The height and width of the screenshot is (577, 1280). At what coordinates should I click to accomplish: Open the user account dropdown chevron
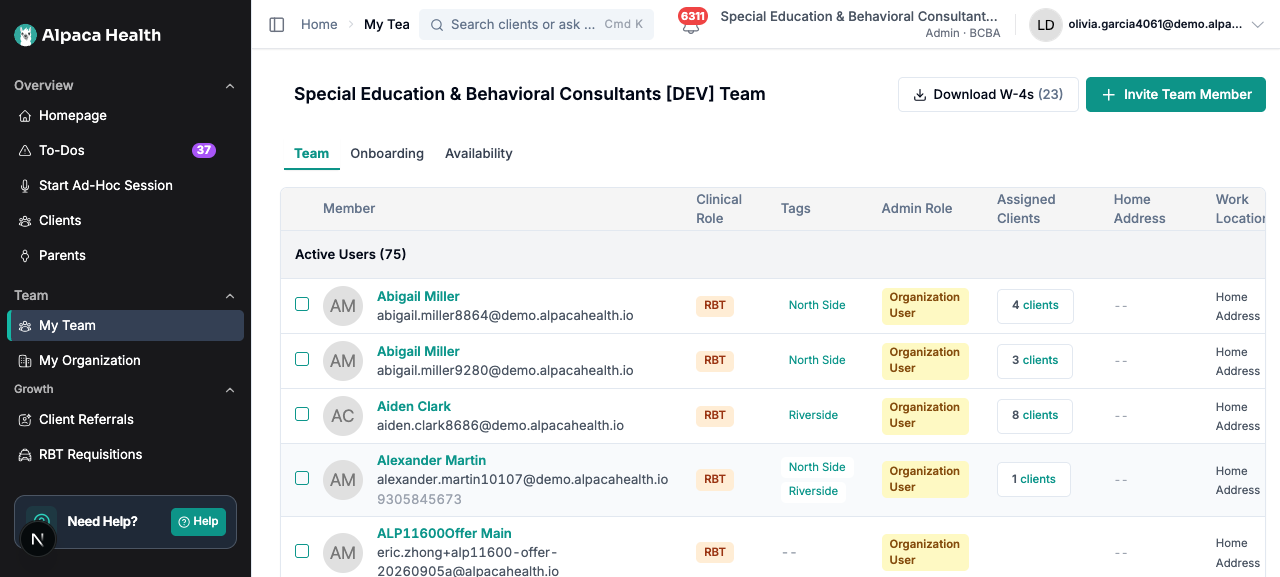(x=1258, y=25)
